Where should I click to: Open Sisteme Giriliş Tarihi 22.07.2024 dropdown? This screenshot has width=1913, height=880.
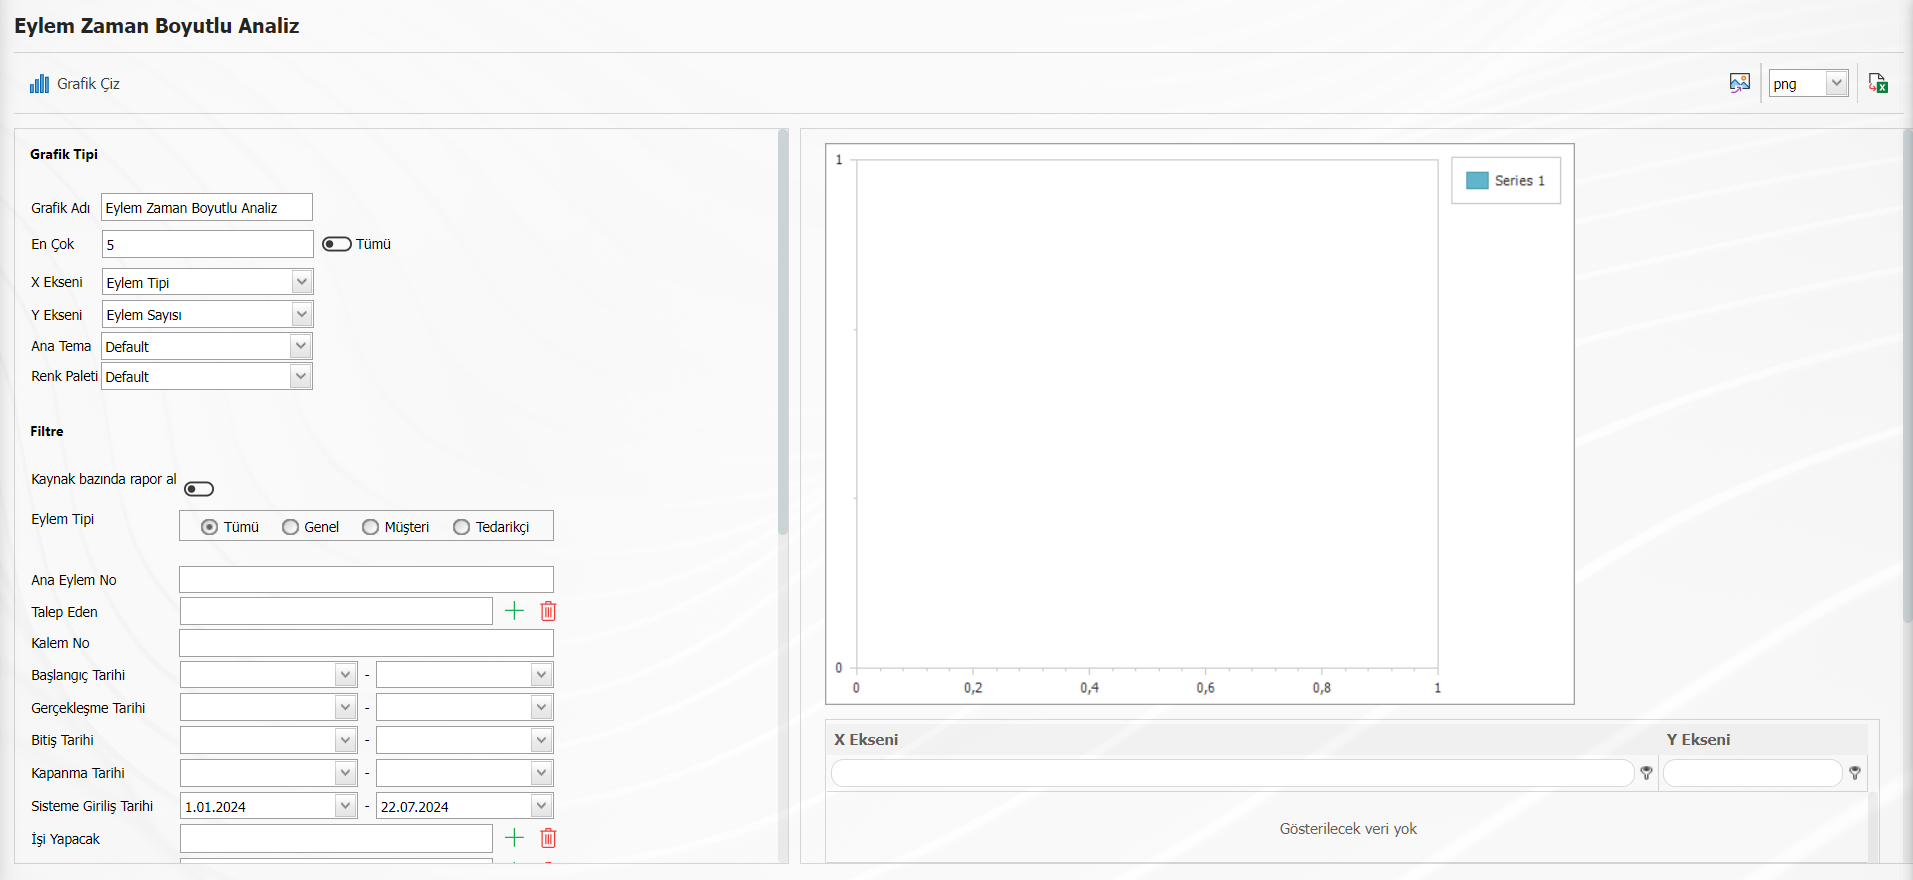click(x=541, y=806)
